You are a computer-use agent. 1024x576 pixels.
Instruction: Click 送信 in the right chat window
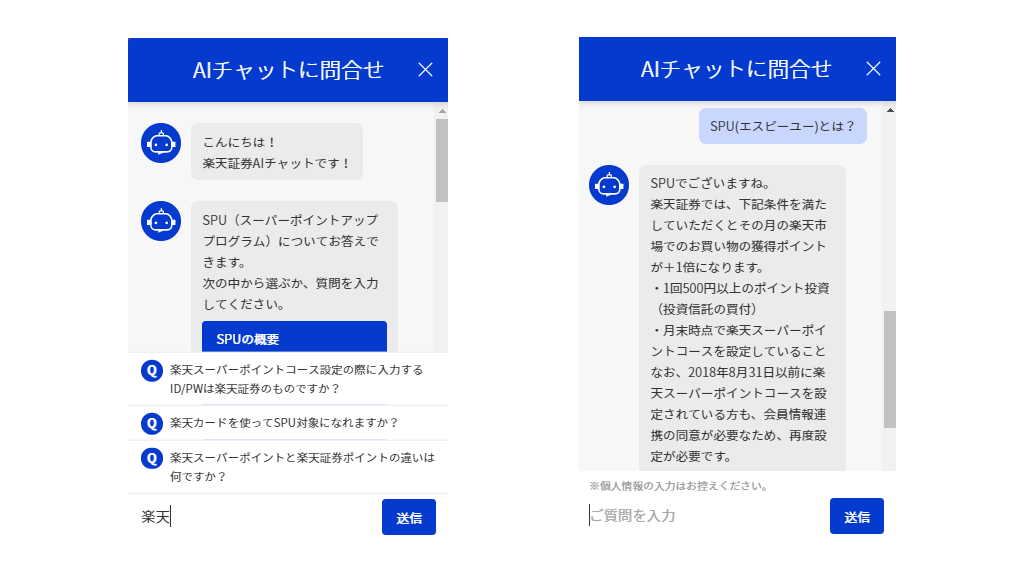pos(857,516)
